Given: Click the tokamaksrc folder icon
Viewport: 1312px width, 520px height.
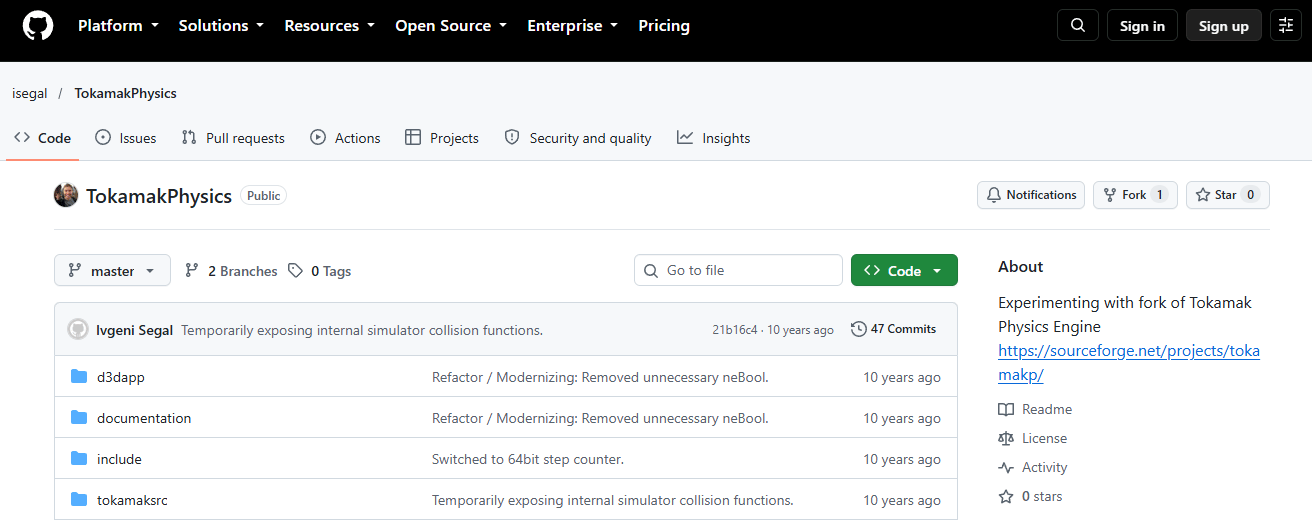Looking at the screenshot, I should pos(79,500).
